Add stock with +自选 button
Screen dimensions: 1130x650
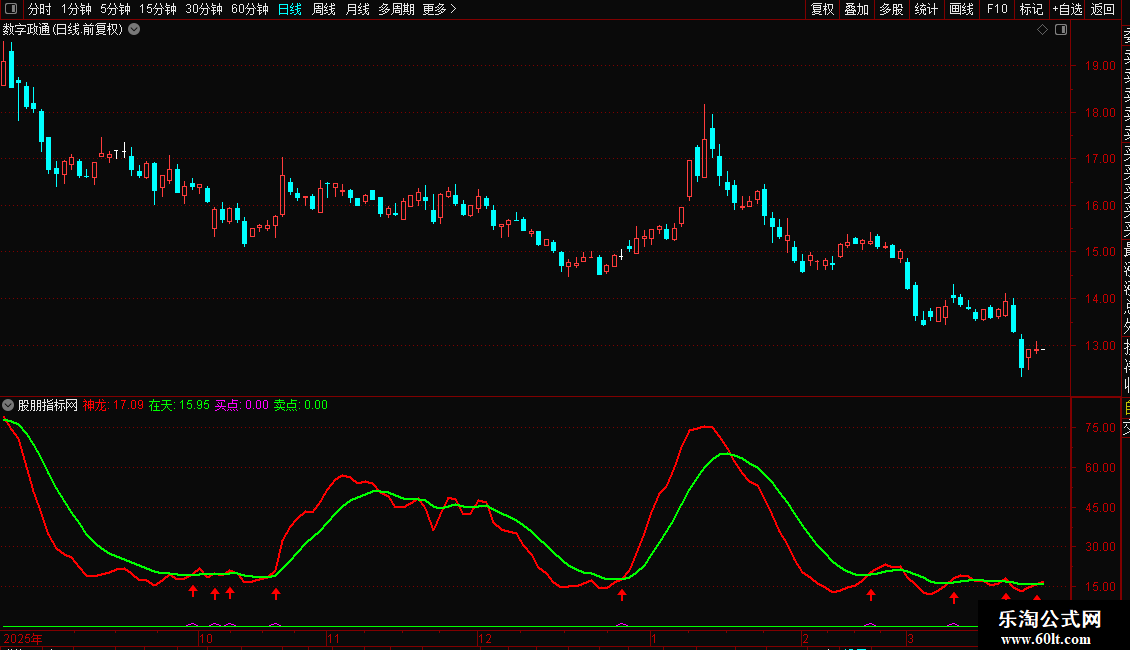(x=1067, y=9)
